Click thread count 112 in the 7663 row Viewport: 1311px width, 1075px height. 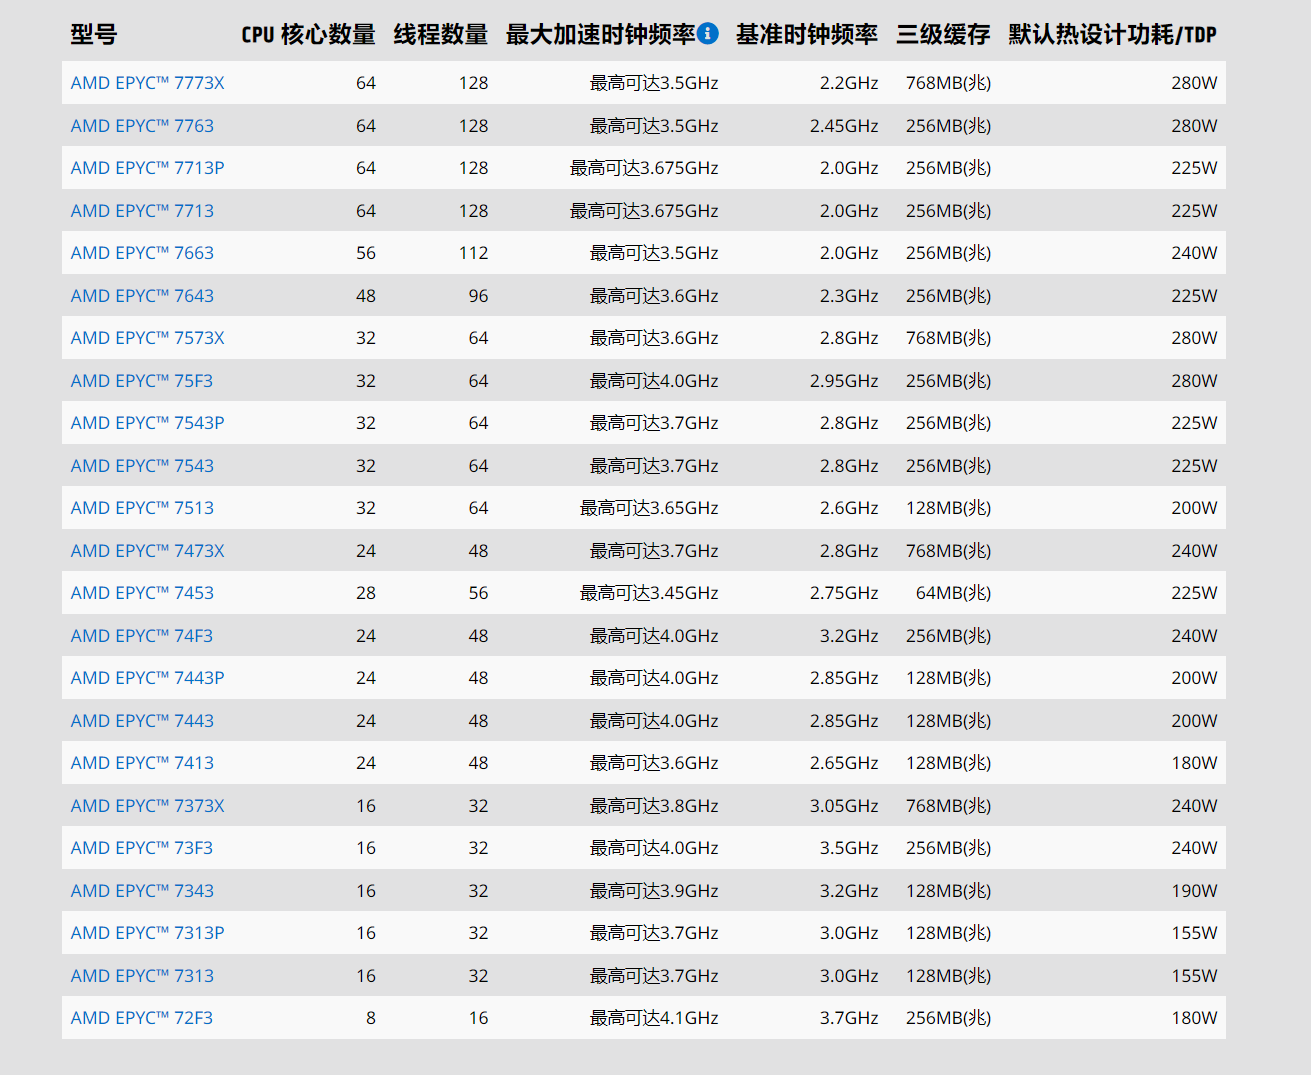coord(474,253)
